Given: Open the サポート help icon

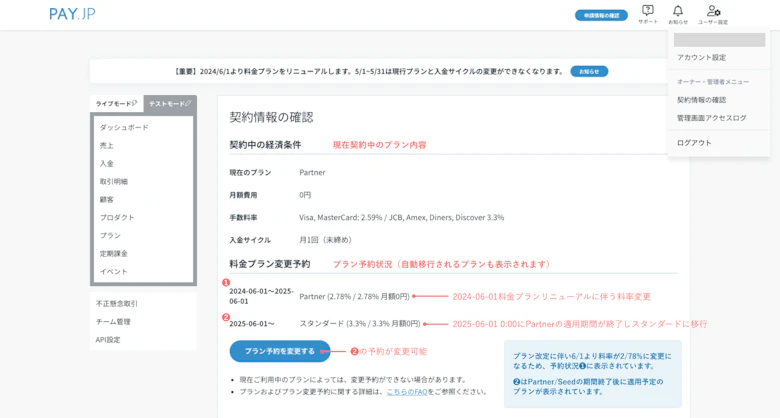Looking at the screenshot, I should [648, 13].
